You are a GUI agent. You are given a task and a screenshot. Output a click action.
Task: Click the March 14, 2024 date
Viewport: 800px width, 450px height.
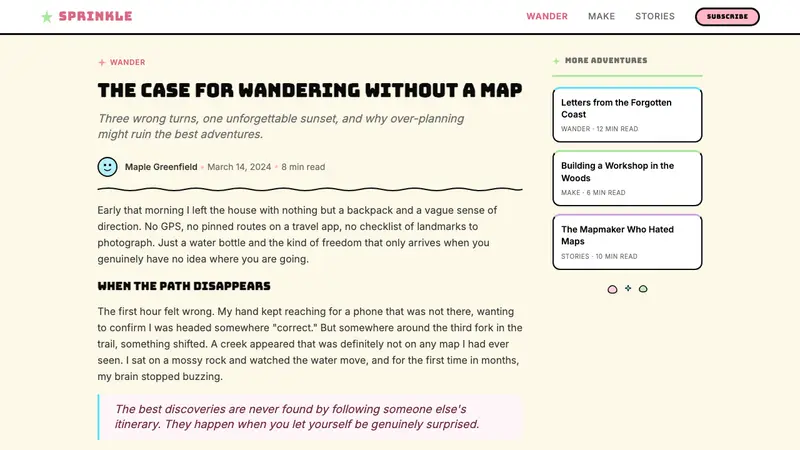click(239, 167)
